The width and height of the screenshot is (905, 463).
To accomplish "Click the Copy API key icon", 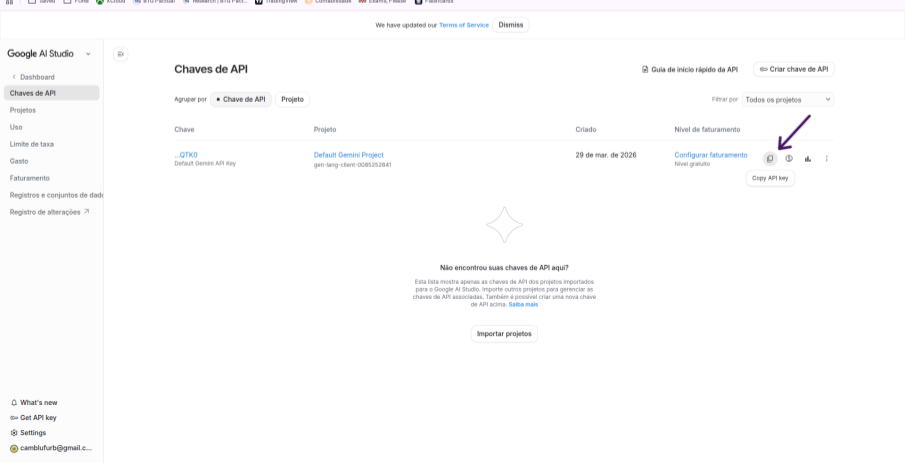I will [769, 158].
